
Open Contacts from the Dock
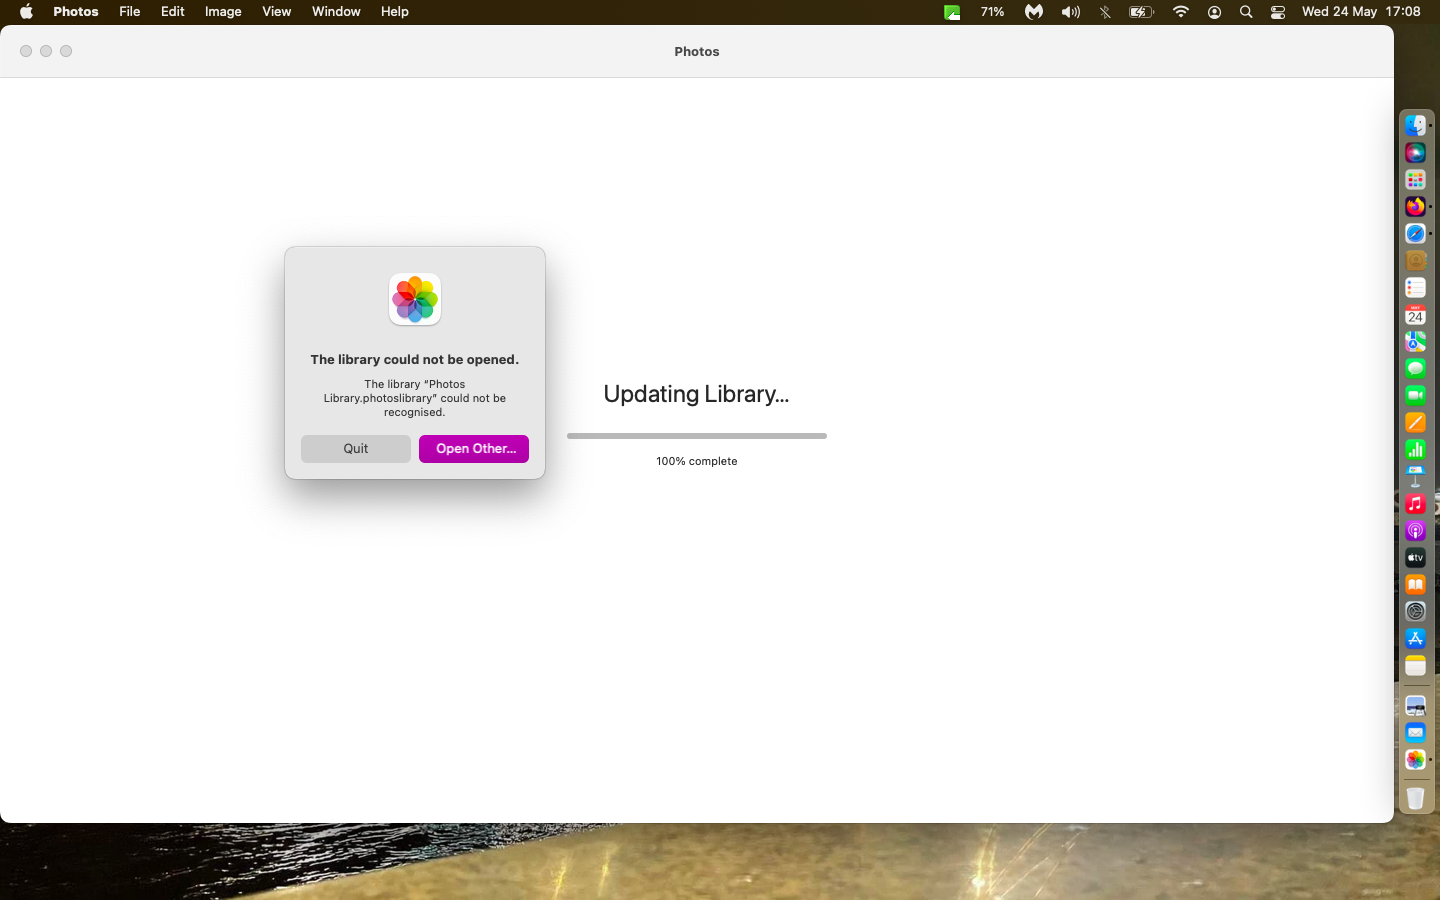pos(1415,260)
